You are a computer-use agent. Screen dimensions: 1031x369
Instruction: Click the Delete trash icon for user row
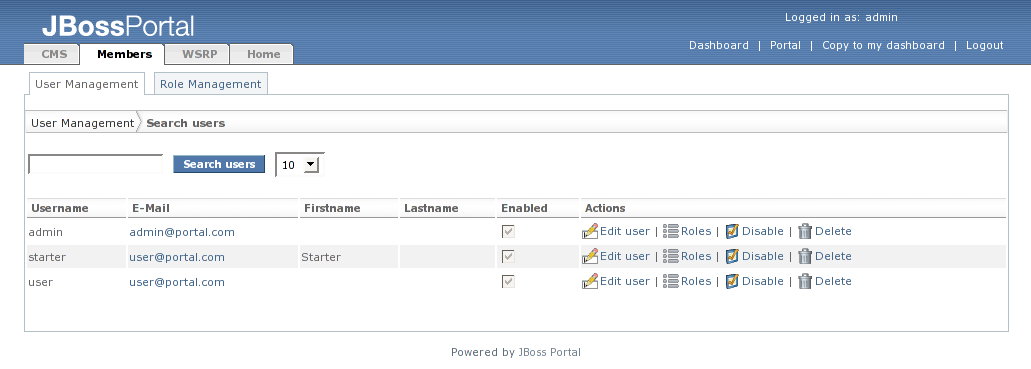pyautogui.click(x=805, y=282)
